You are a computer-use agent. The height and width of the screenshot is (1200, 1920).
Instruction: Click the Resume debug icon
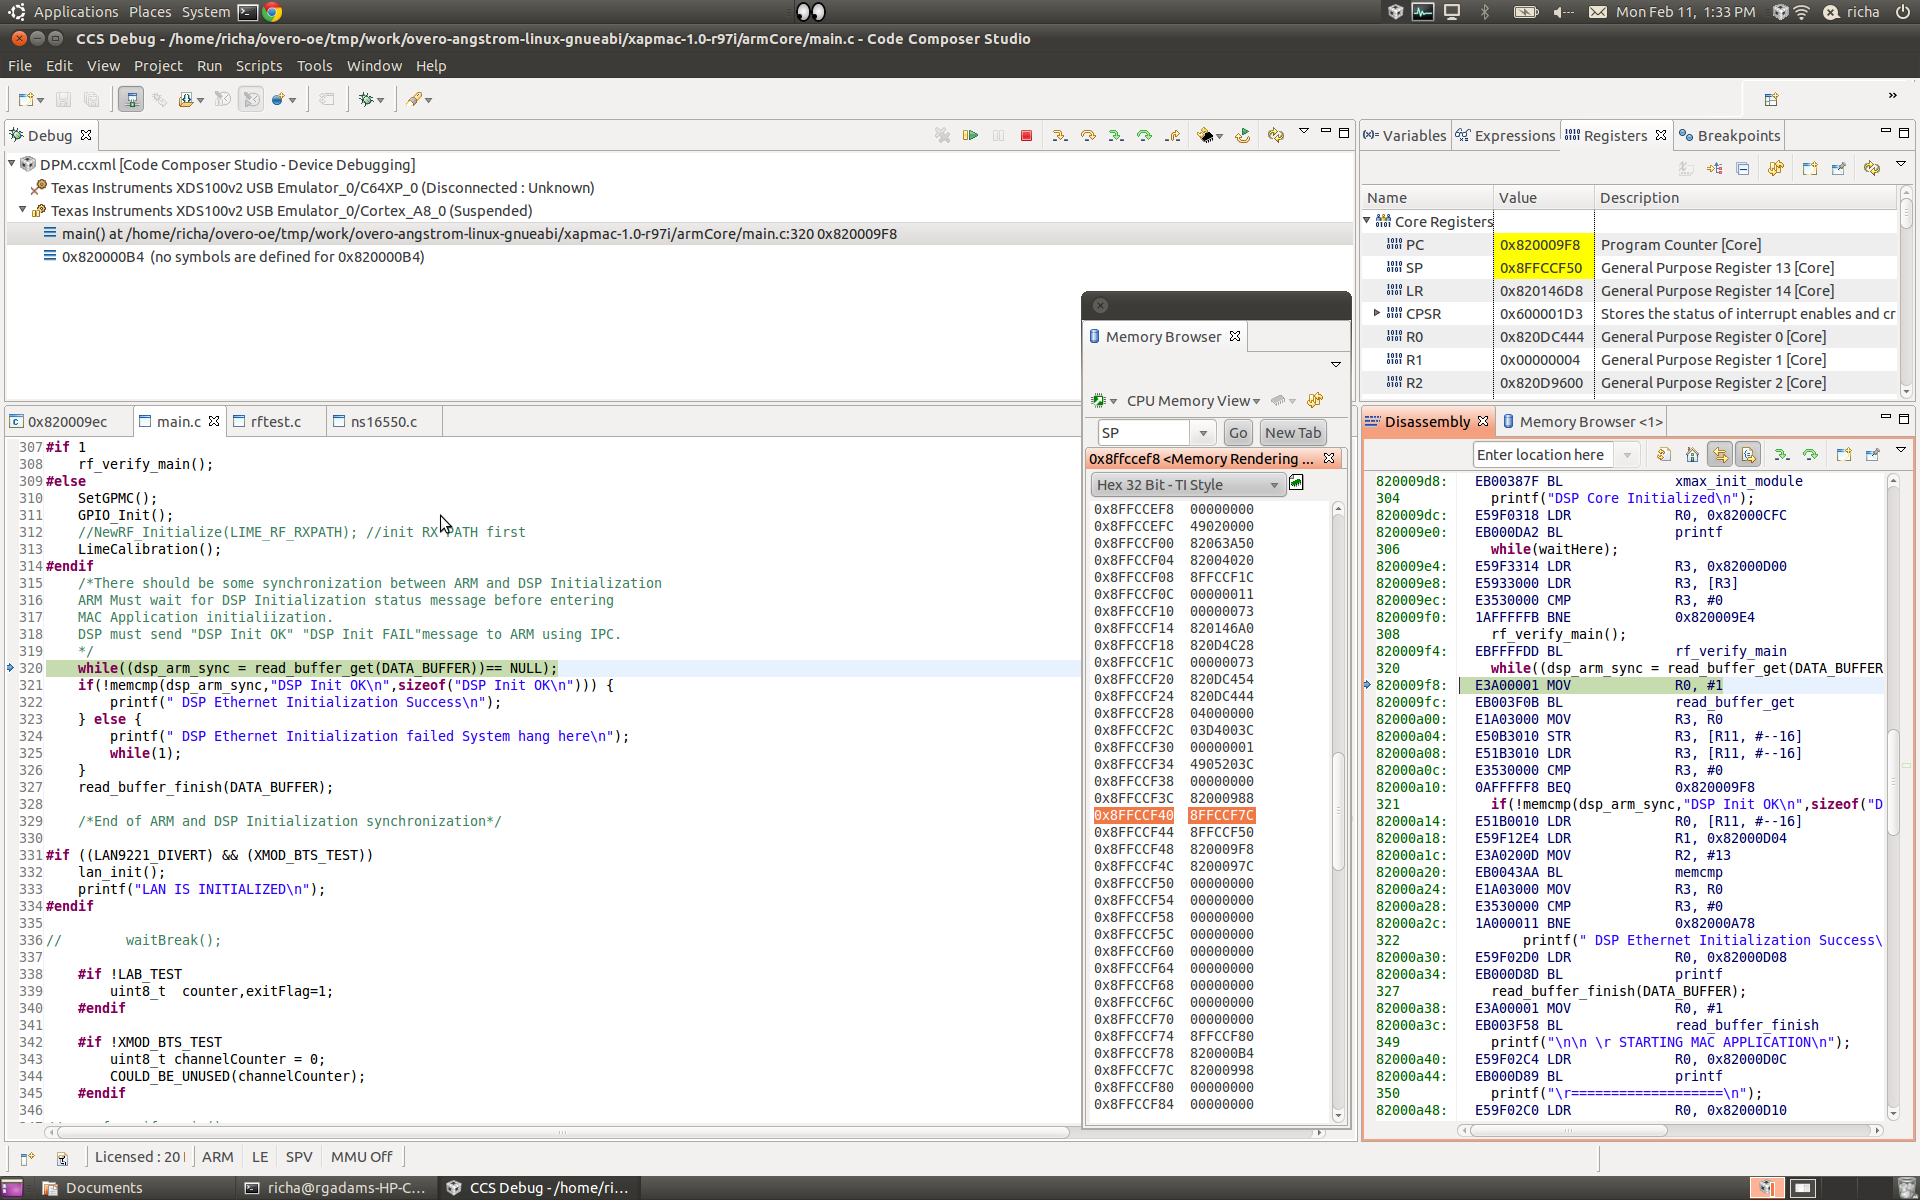(x=970, y=136)
